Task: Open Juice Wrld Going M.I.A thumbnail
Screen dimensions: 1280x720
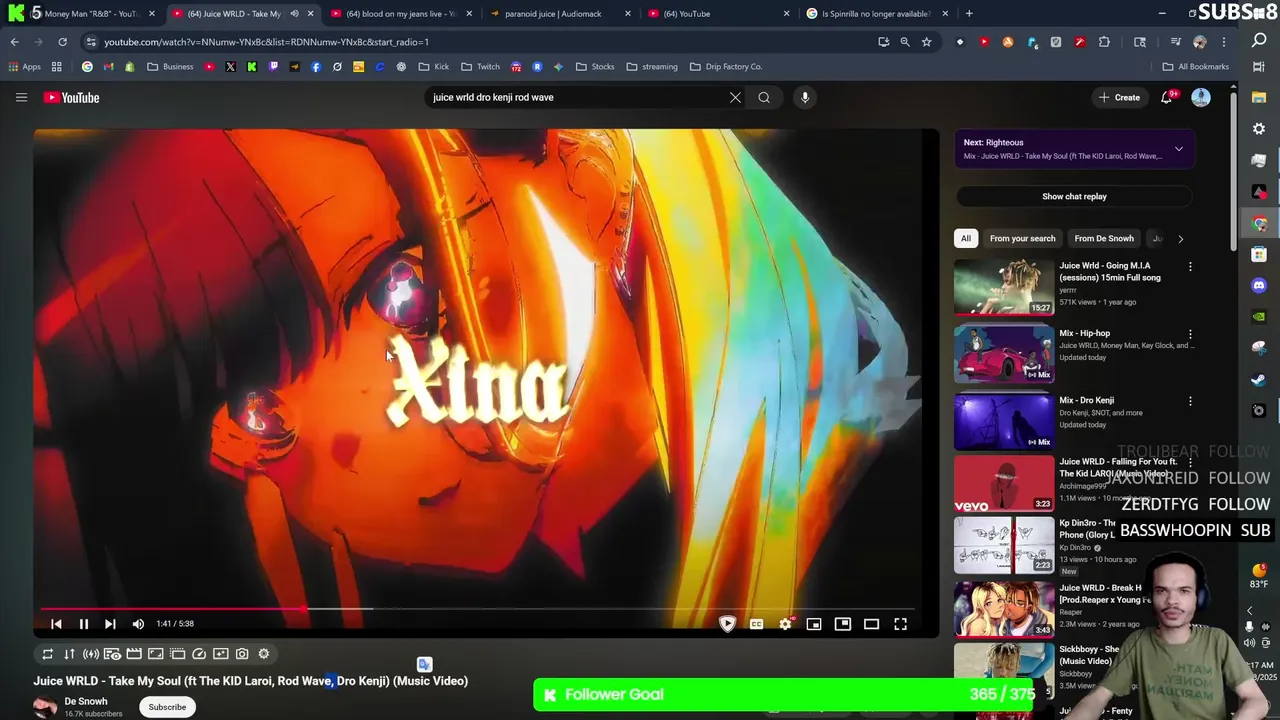Action: pyautogui.click(x=1004, y=287)
